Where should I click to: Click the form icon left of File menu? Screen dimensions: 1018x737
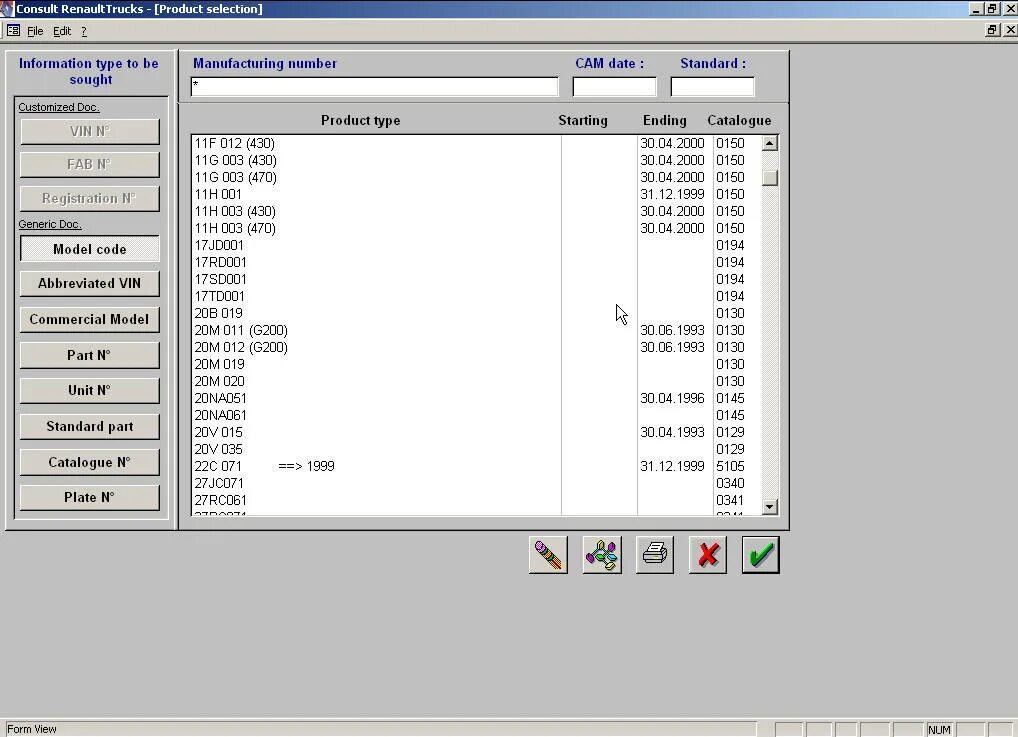tap(13, 31)
